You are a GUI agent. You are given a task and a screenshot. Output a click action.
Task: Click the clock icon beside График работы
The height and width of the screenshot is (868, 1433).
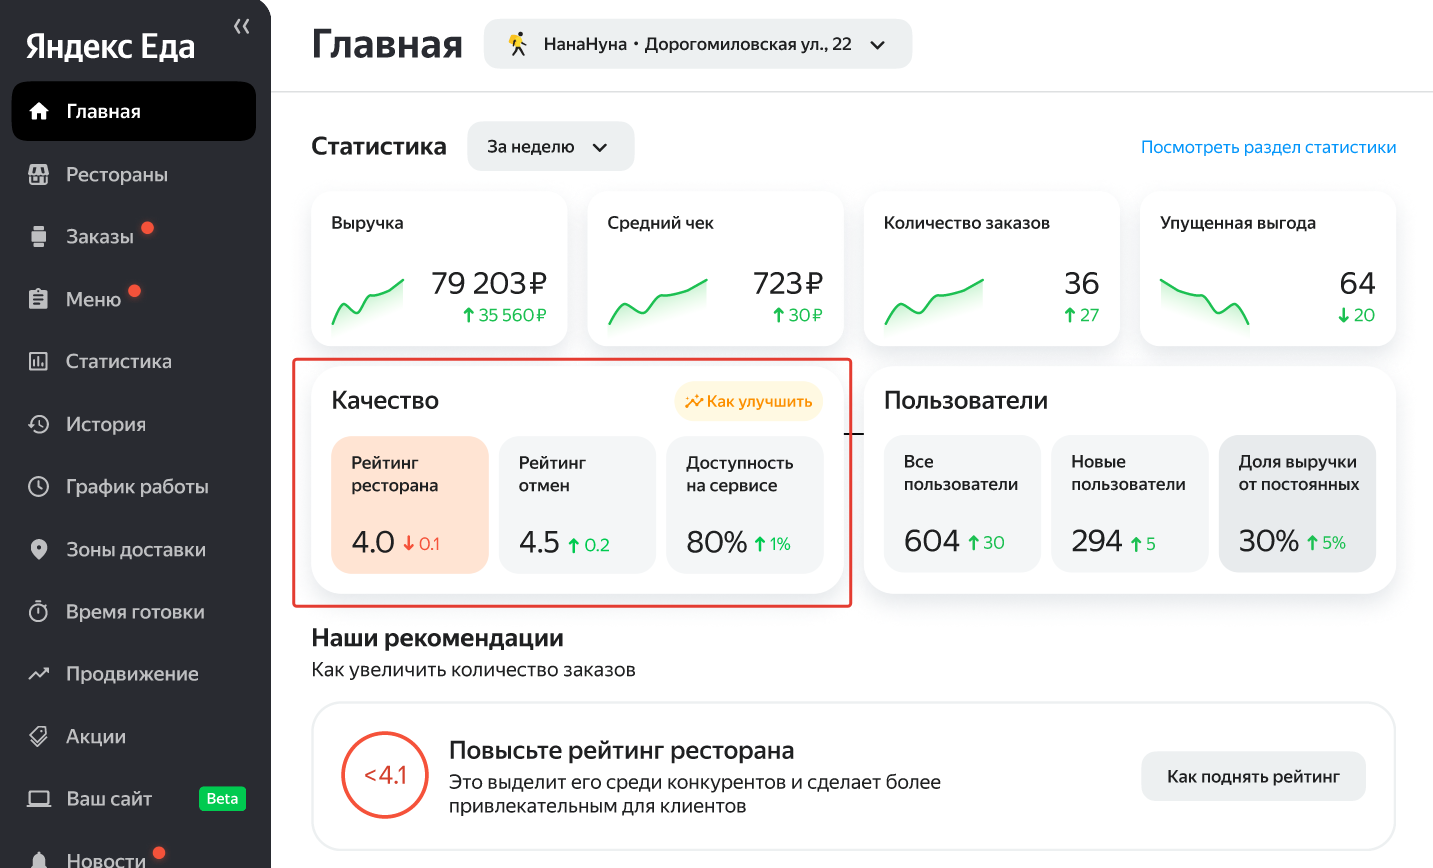(39, 486)
